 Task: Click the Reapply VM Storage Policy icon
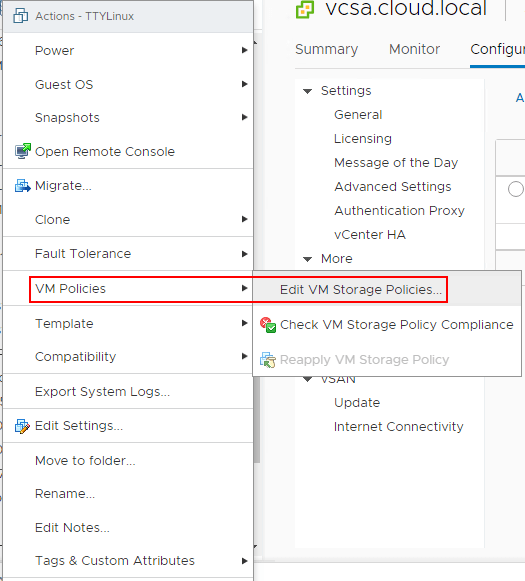coord(268,360)
